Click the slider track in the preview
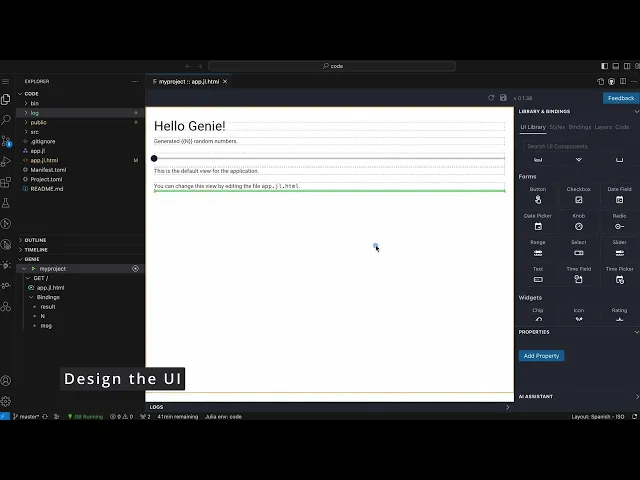640x480 pixels. click(329, 158)
